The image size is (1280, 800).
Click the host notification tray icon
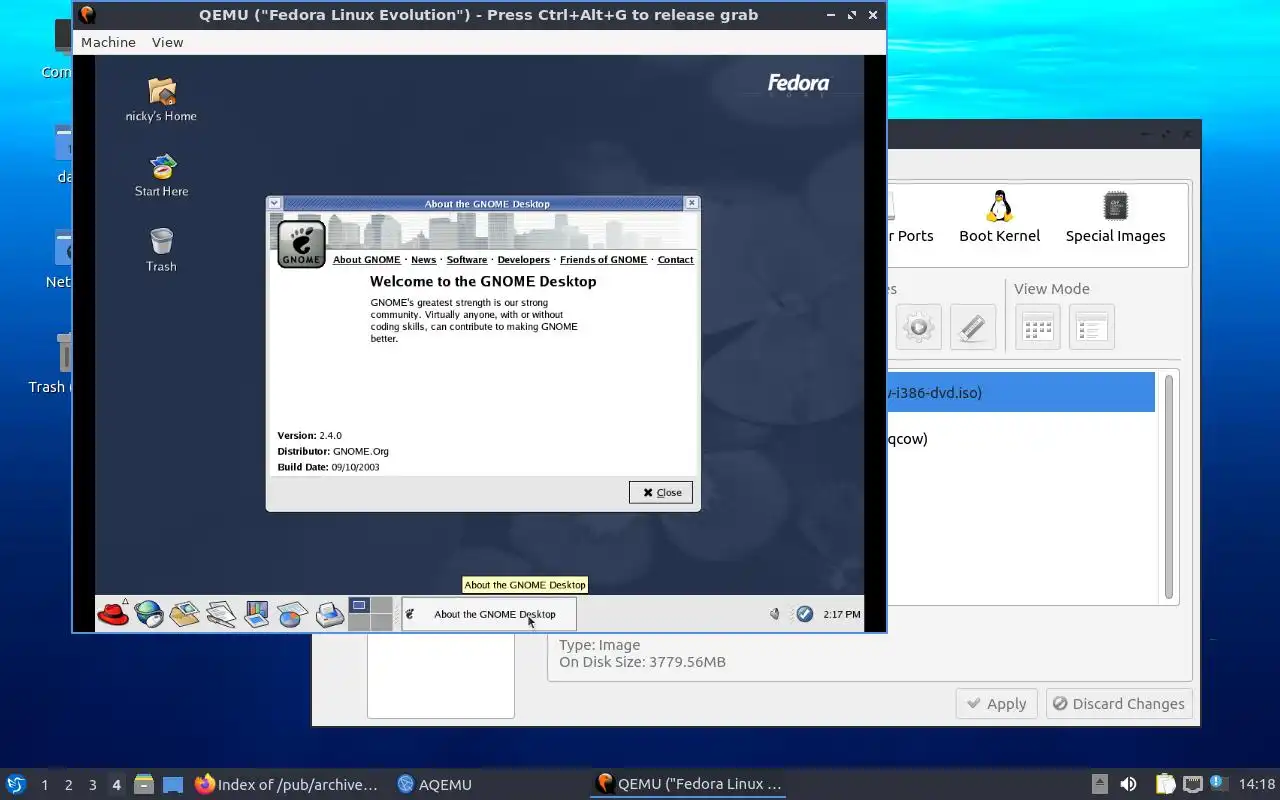1218,784
